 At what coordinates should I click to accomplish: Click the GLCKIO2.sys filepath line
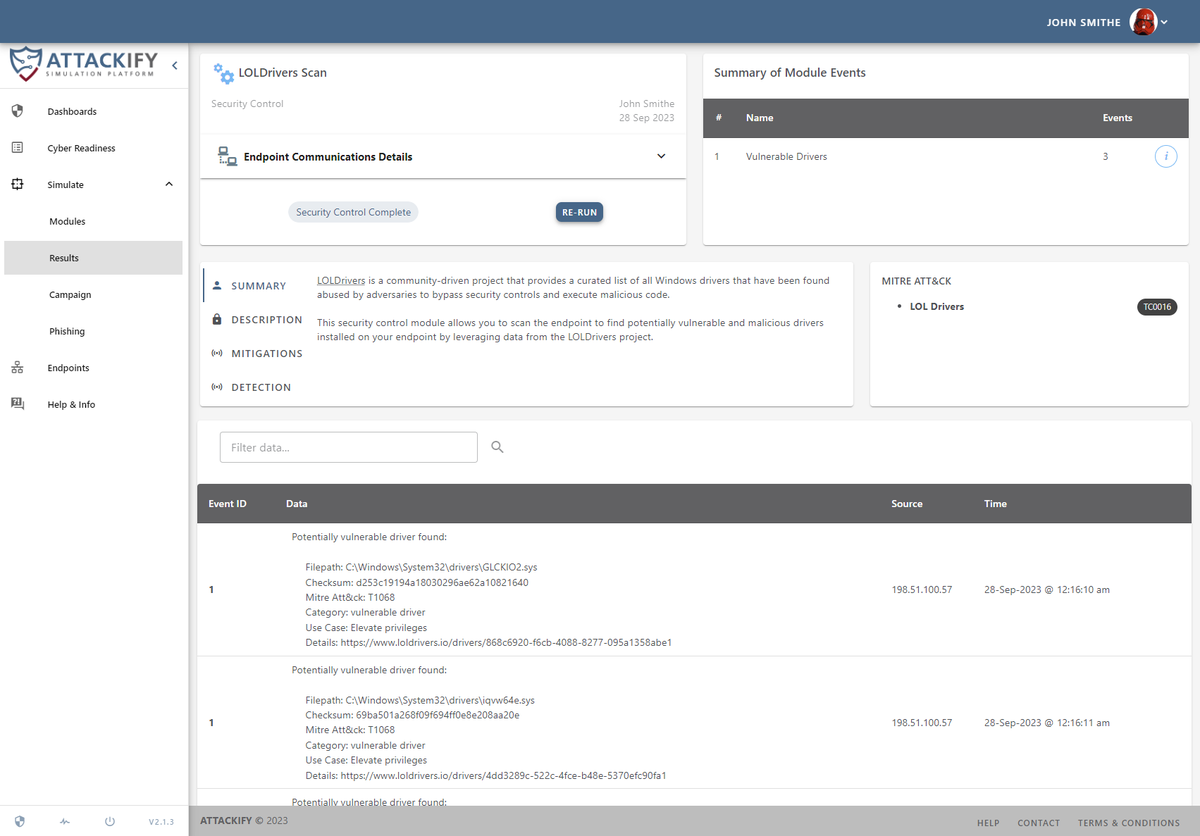421,567
